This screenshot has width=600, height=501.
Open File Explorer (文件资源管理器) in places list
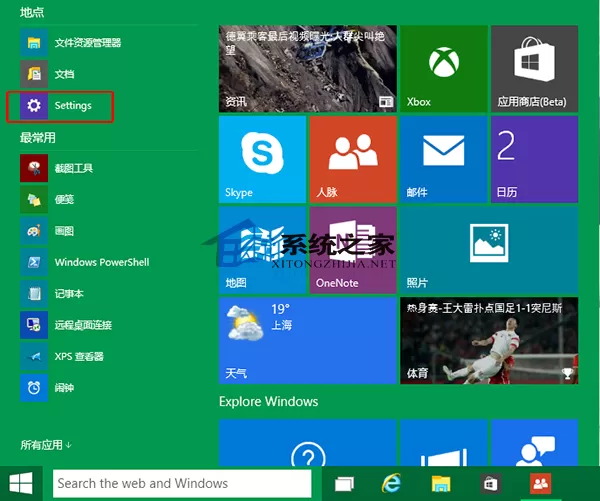point(71,42)
